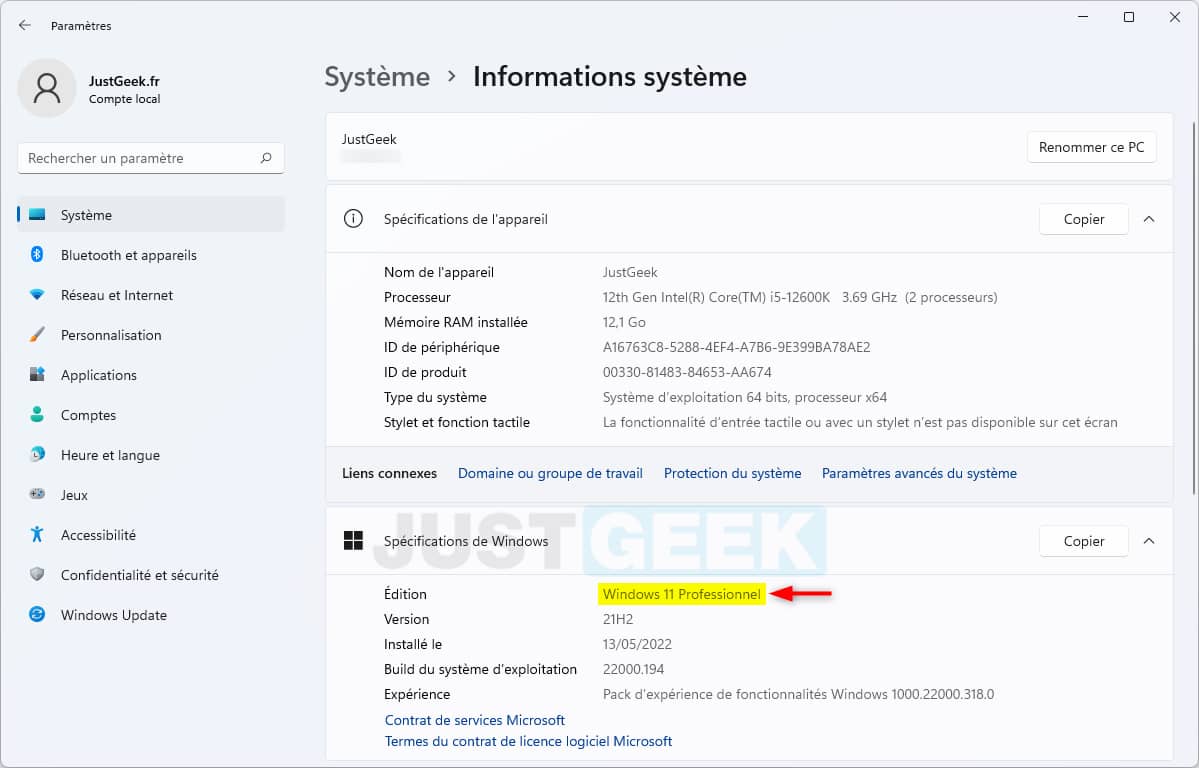
Task: Click the user avatar icon
Action: coord(47,88)
